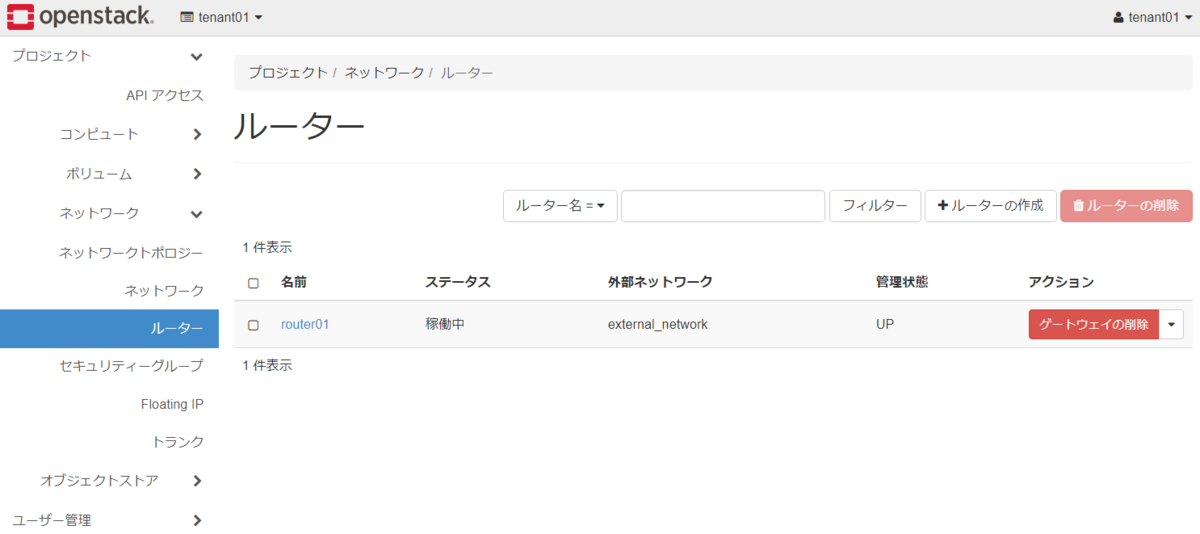This screenshot has height=534, width=1200.
Task: Open Floating IP page
Action: [172, 404]
